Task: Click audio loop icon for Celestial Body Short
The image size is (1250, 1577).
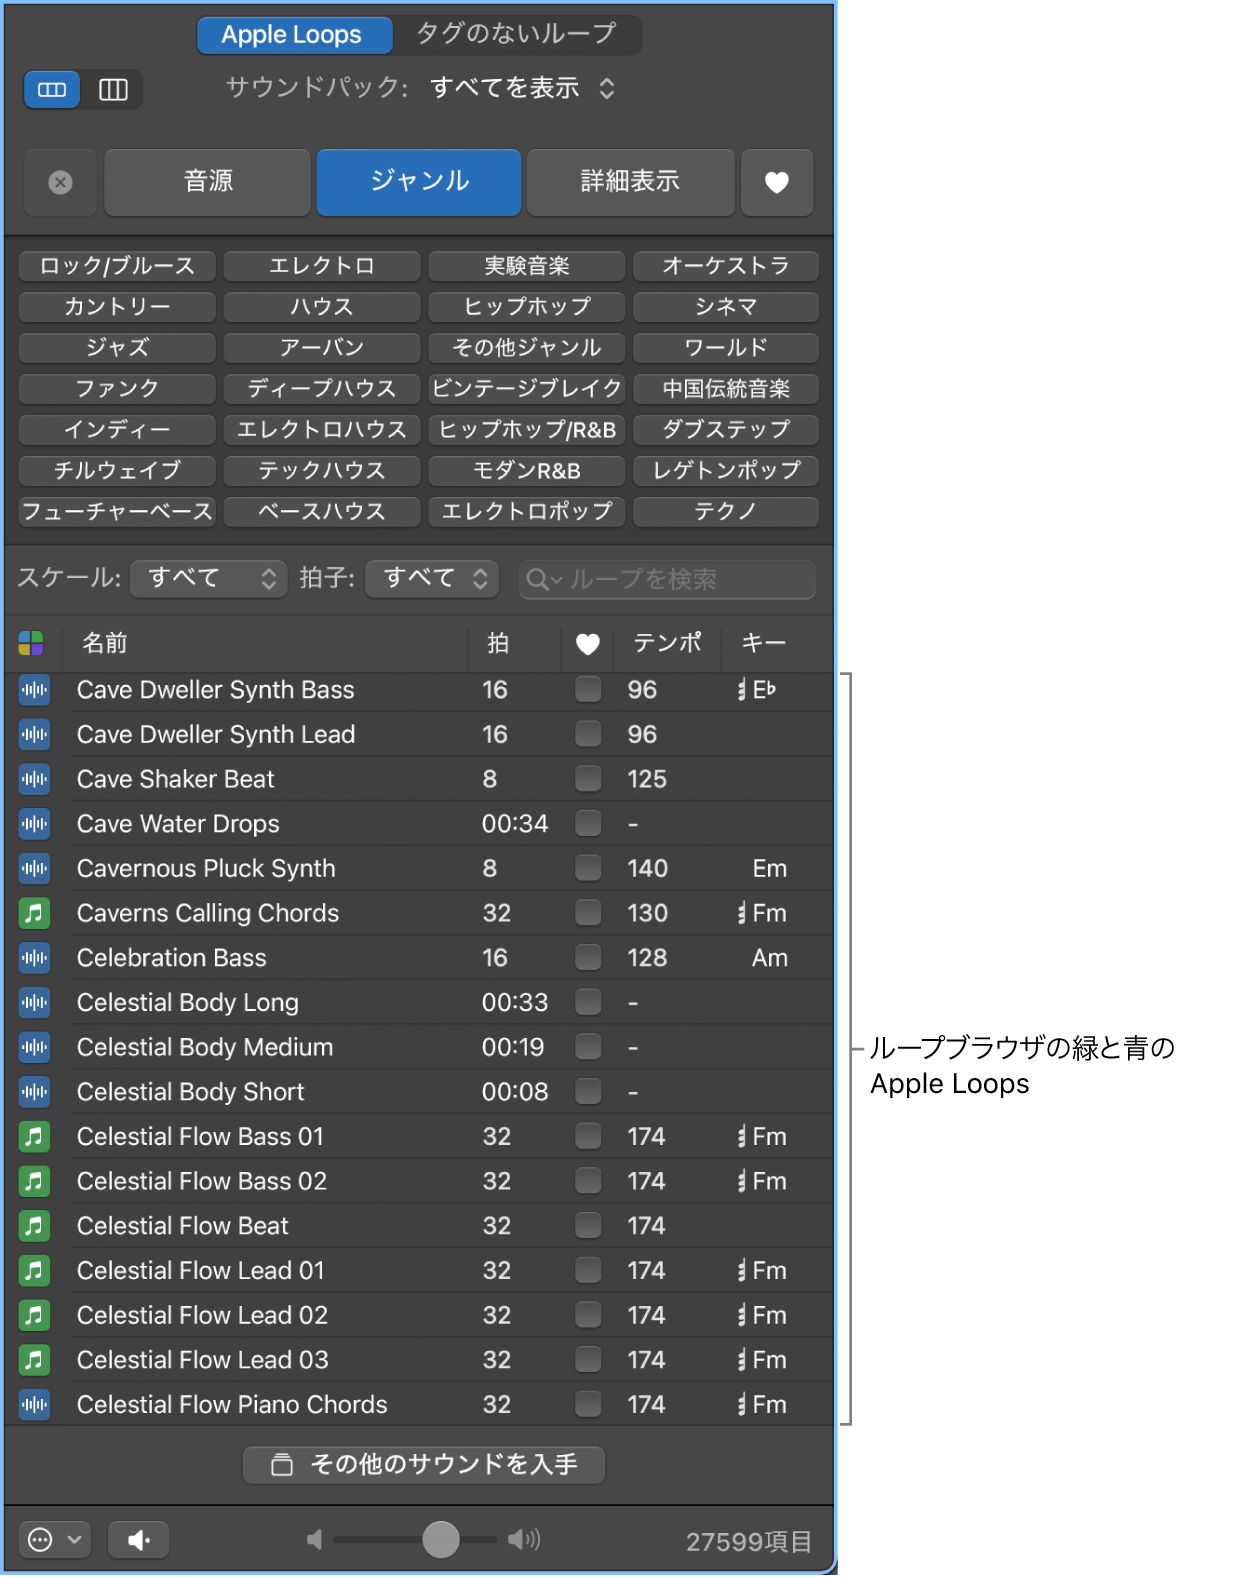Action: [34, 1092]
